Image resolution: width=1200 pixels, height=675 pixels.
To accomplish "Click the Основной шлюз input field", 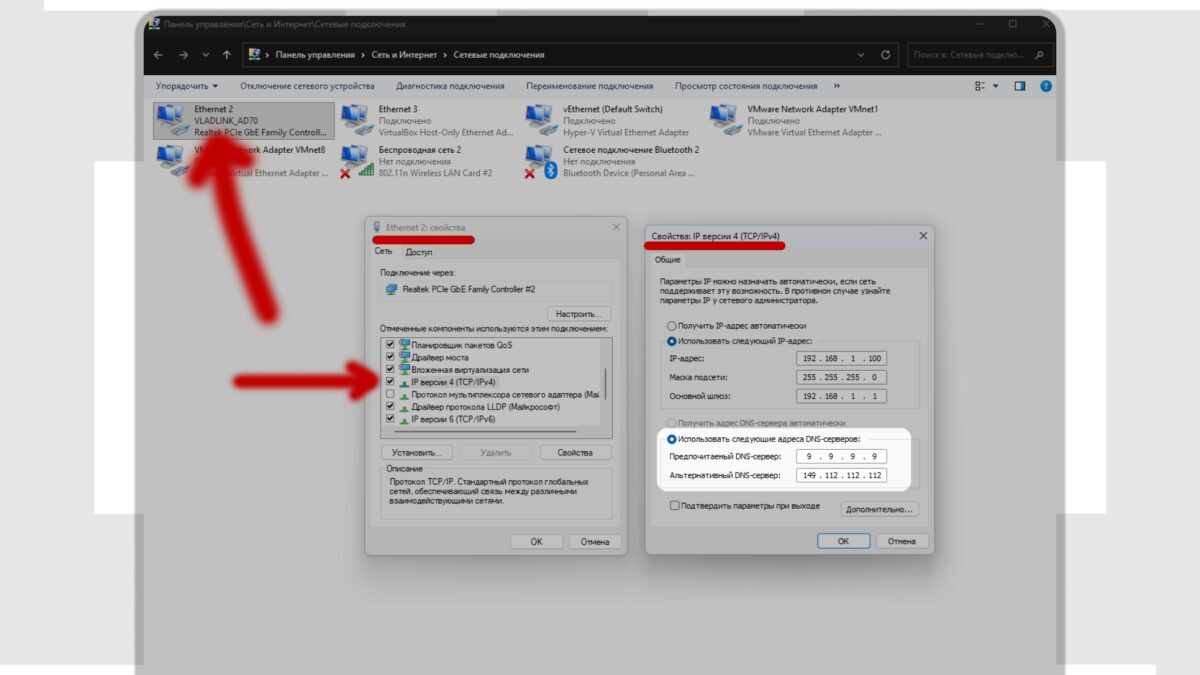I will pos(842,396).
